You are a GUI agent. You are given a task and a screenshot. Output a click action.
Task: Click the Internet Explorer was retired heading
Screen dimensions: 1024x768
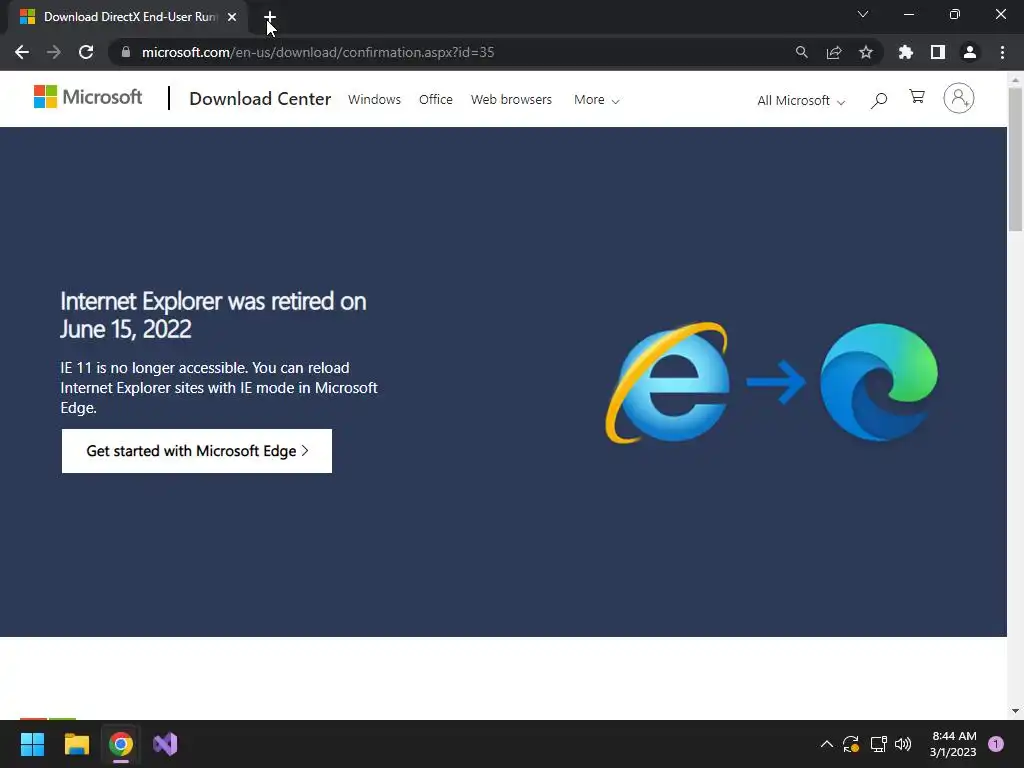[x=213, y=315]
